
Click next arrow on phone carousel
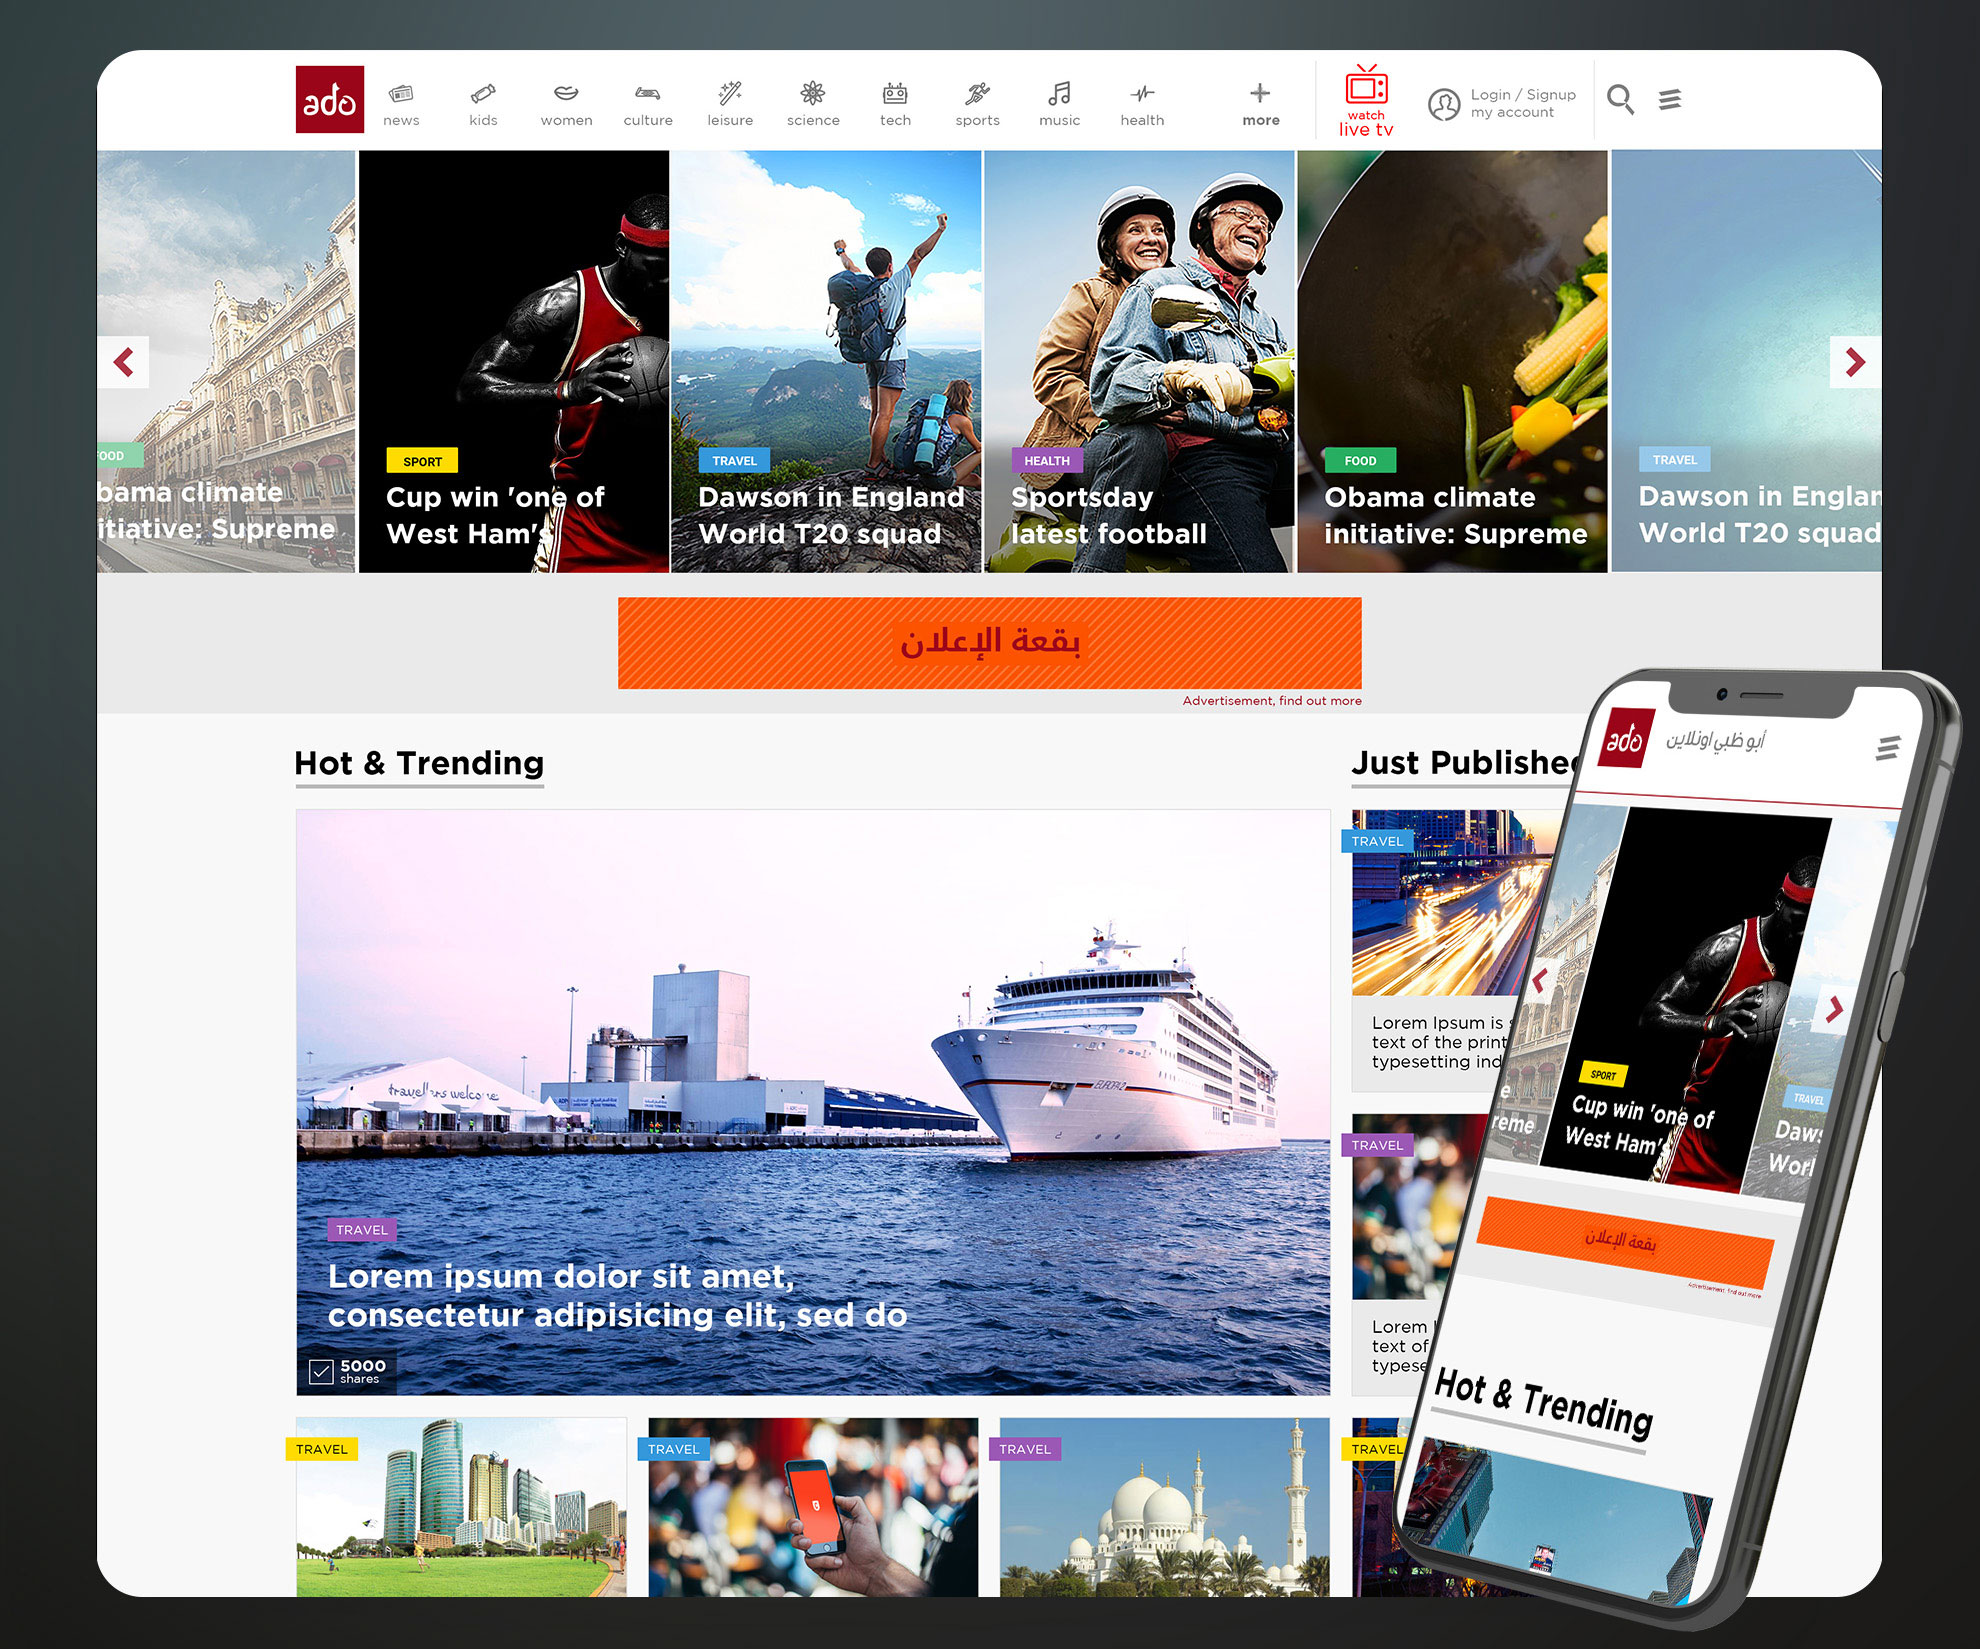[1833, 1009]
